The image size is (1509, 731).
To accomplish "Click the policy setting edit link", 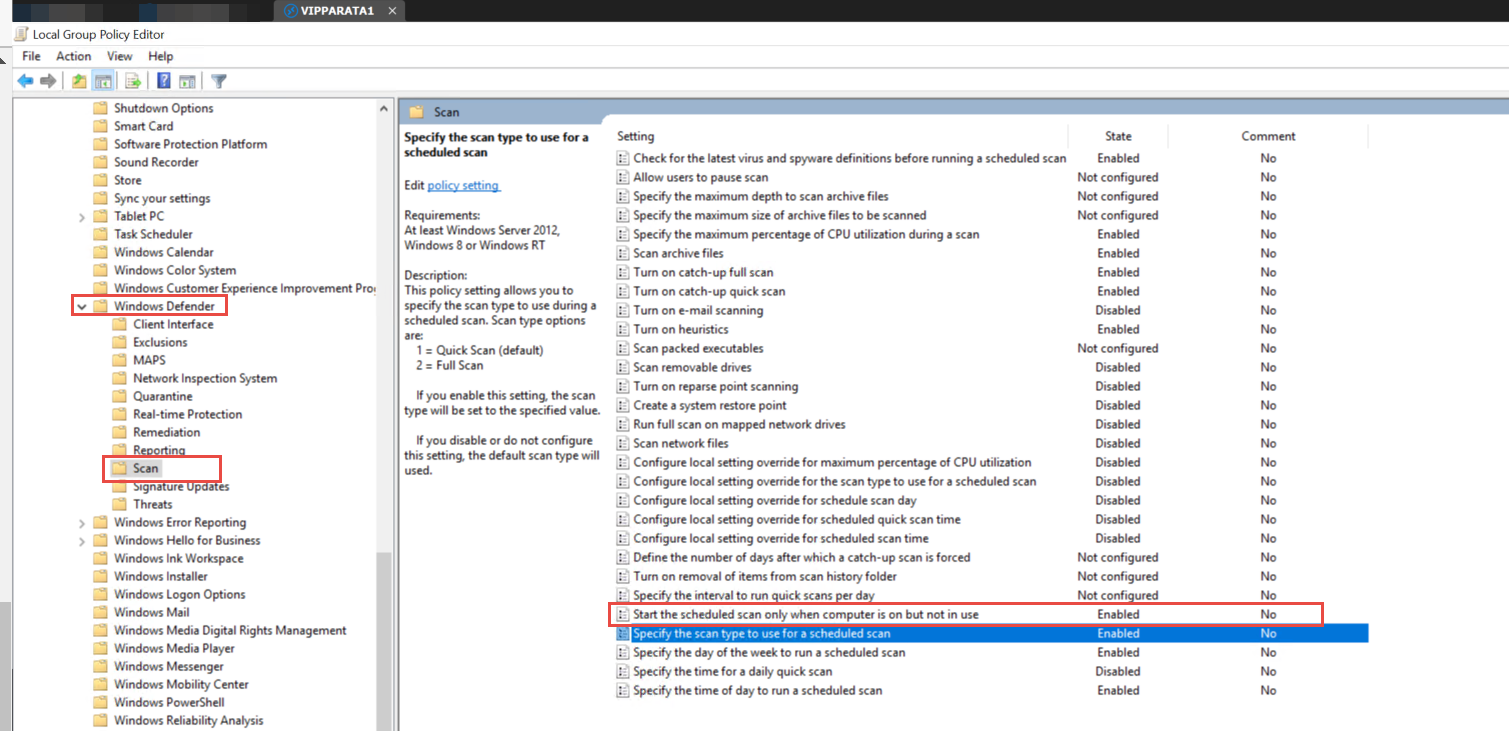I will coord(463,185).
